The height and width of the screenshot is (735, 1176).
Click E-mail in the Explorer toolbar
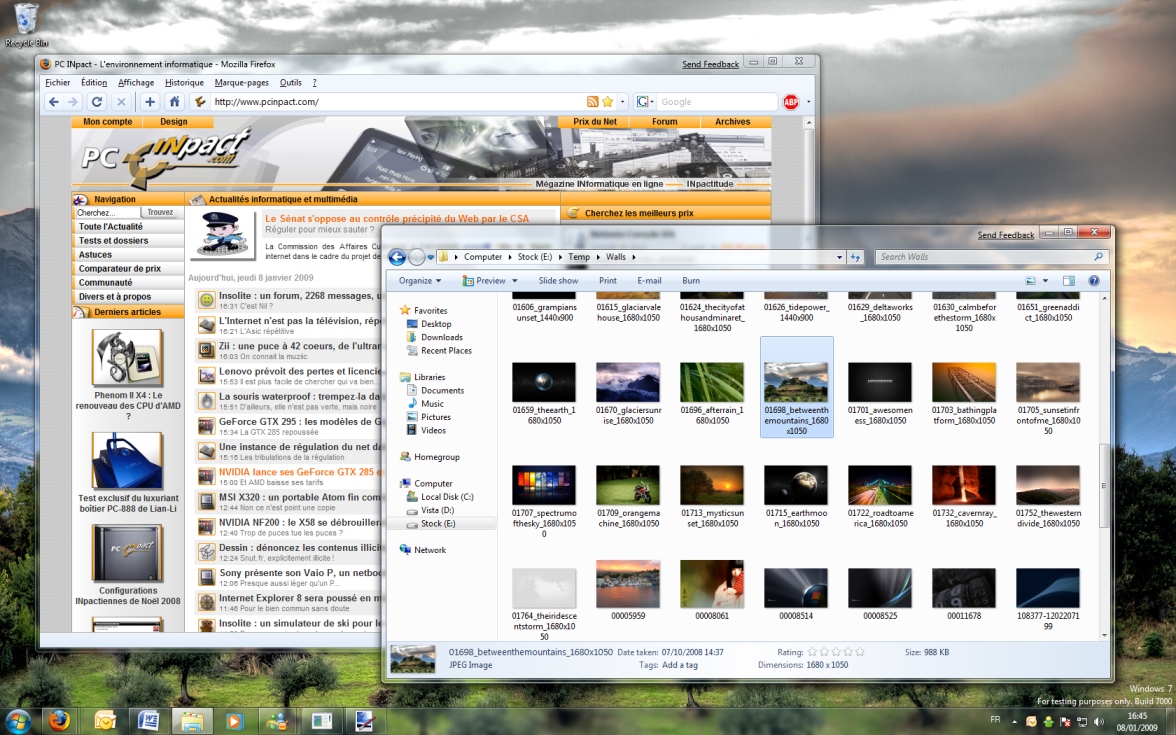649,280
